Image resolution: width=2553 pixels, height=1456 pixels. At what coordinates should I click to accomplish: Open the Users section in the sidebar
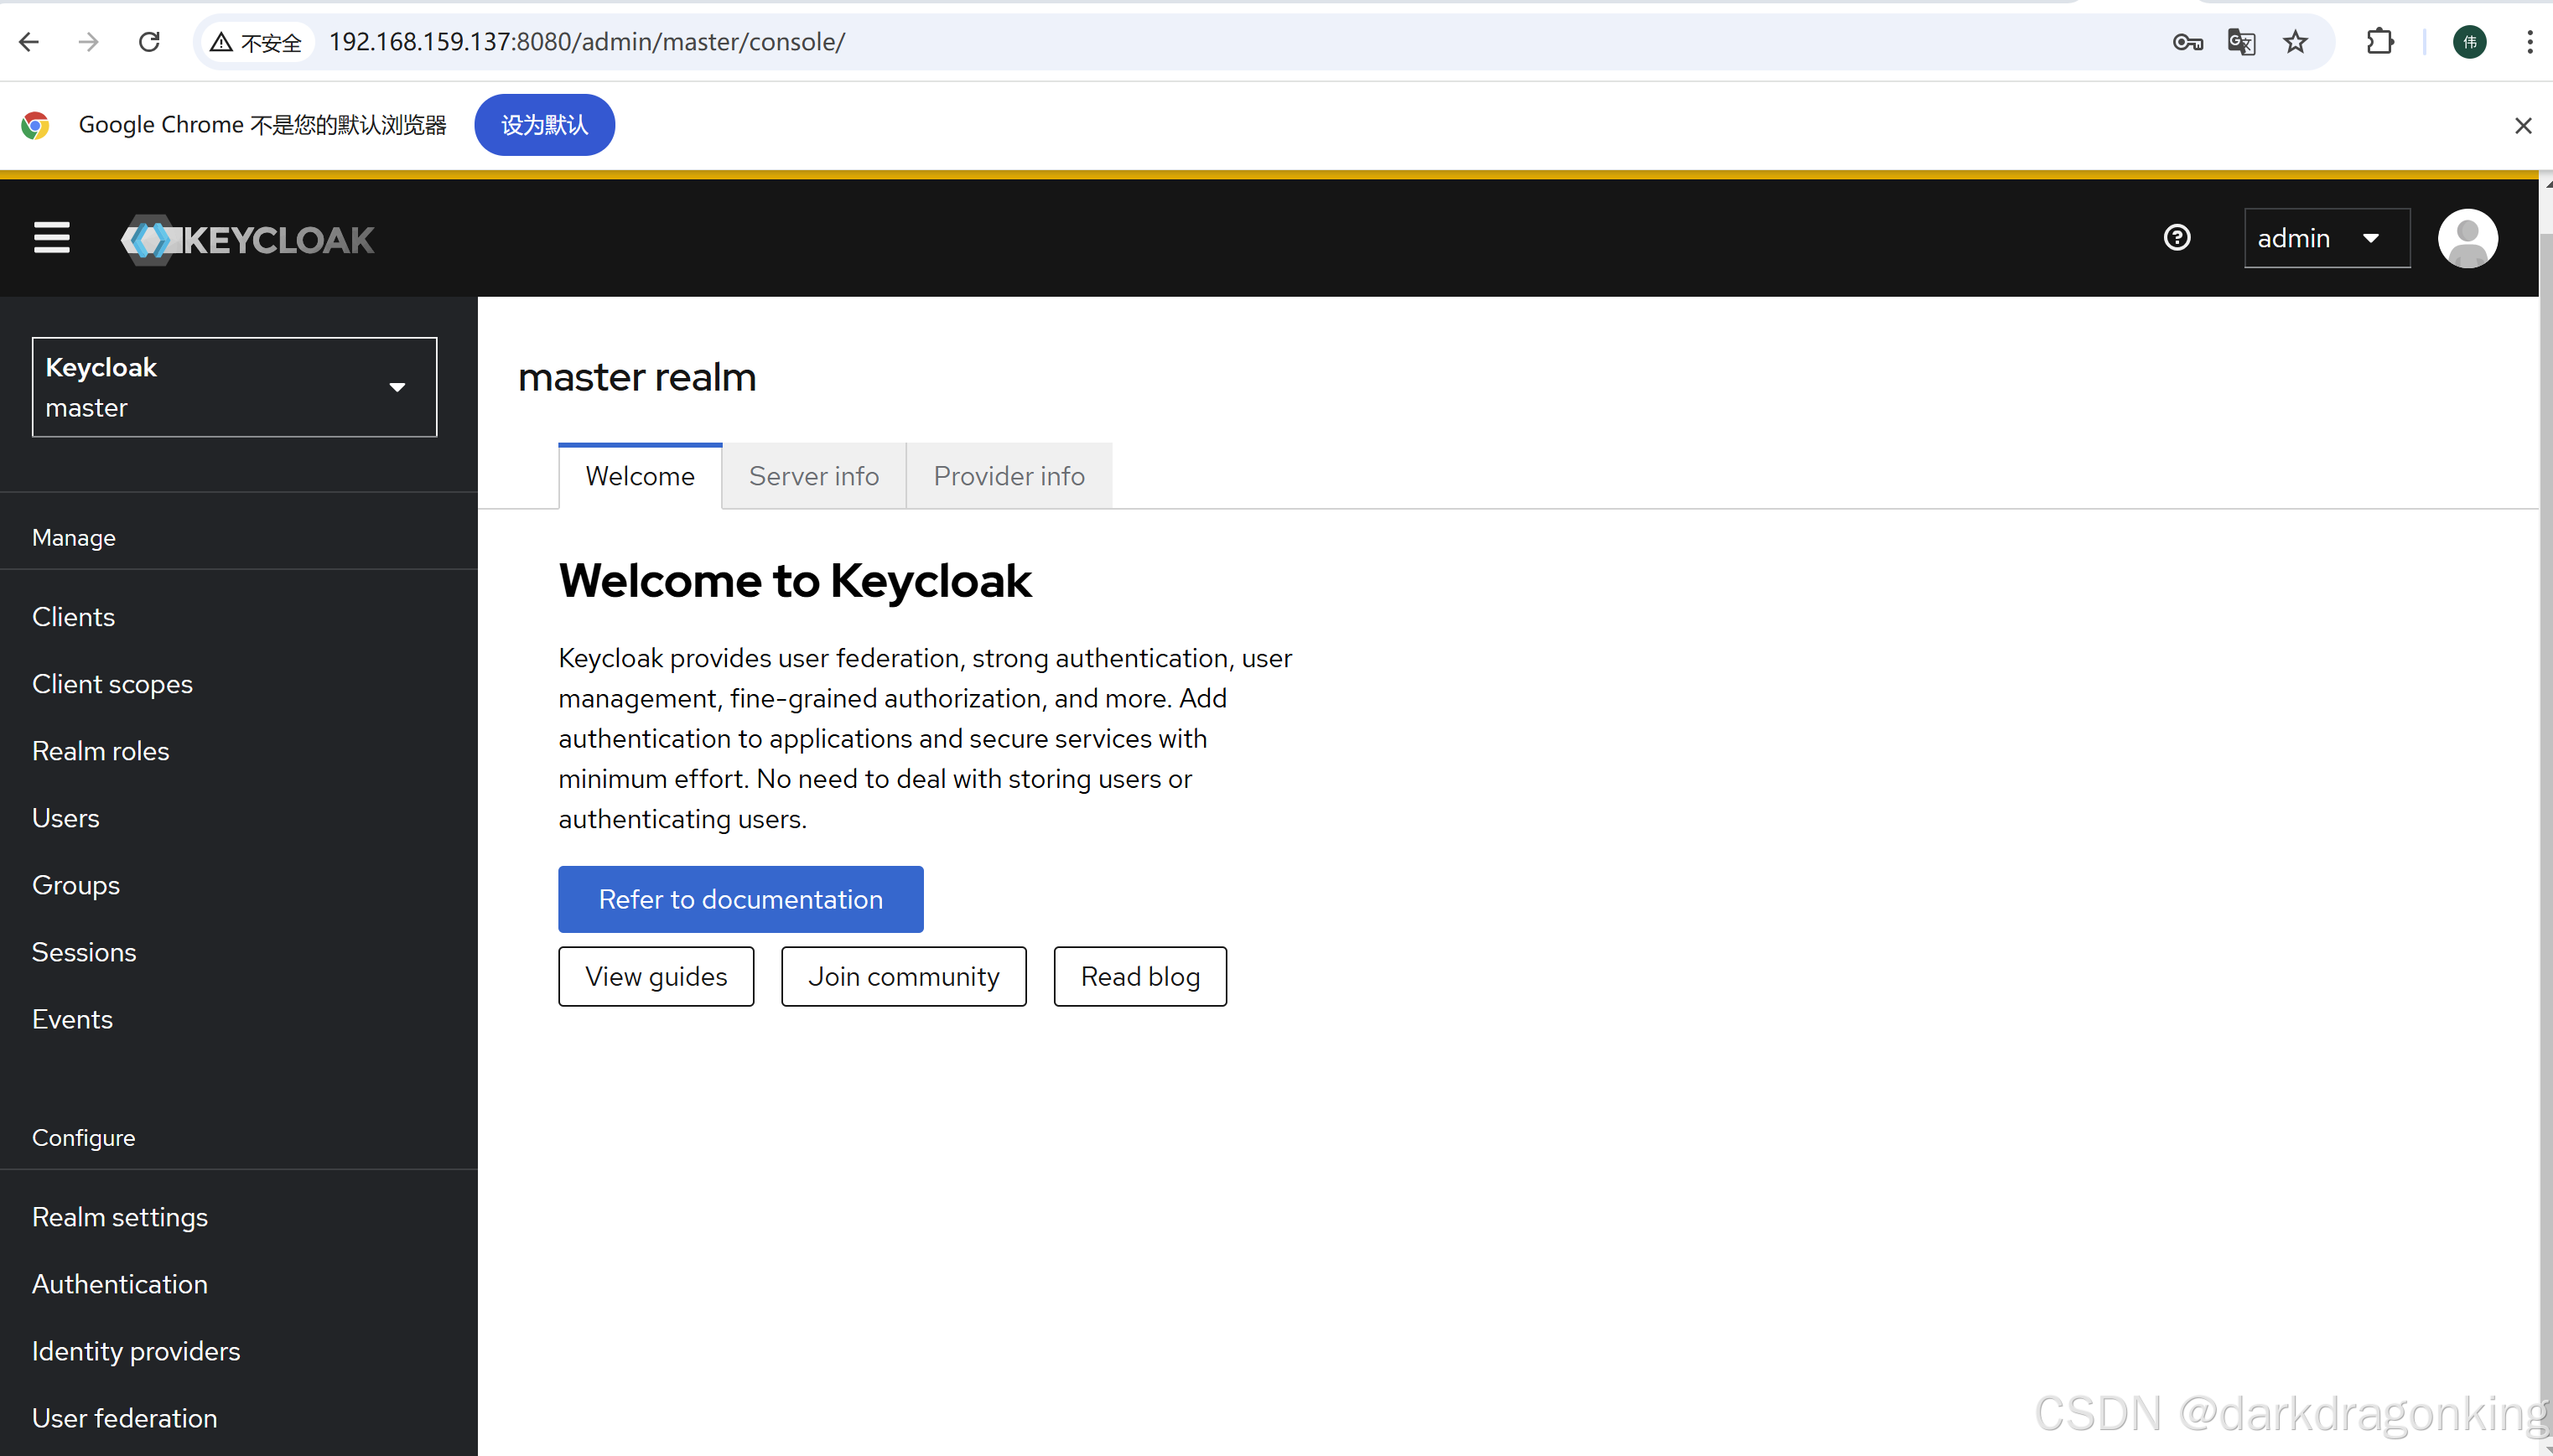pos(66,817)
